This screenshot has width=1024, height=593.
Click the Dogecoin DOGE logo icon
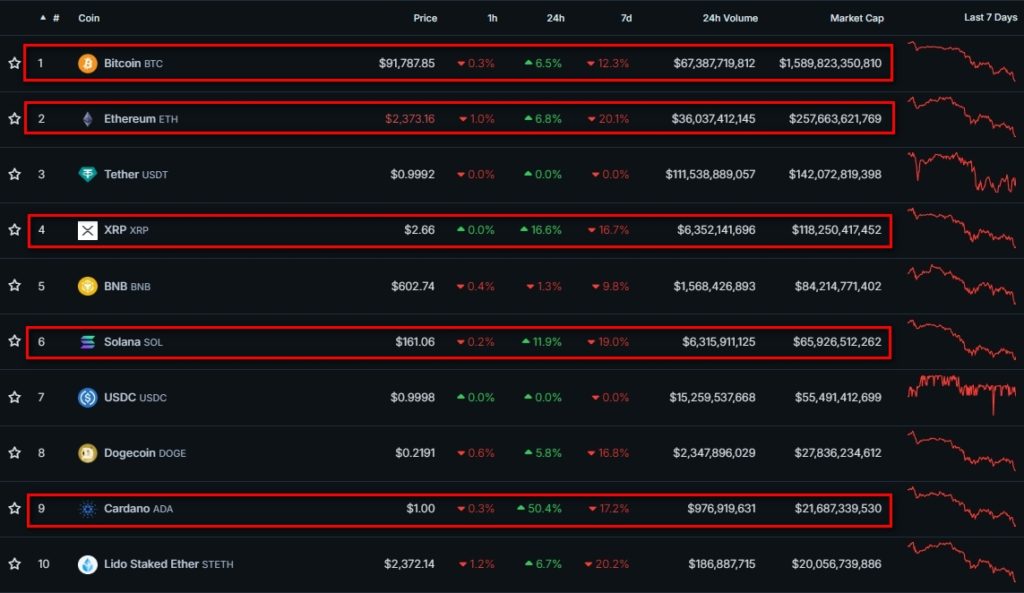tap(88, 453)
